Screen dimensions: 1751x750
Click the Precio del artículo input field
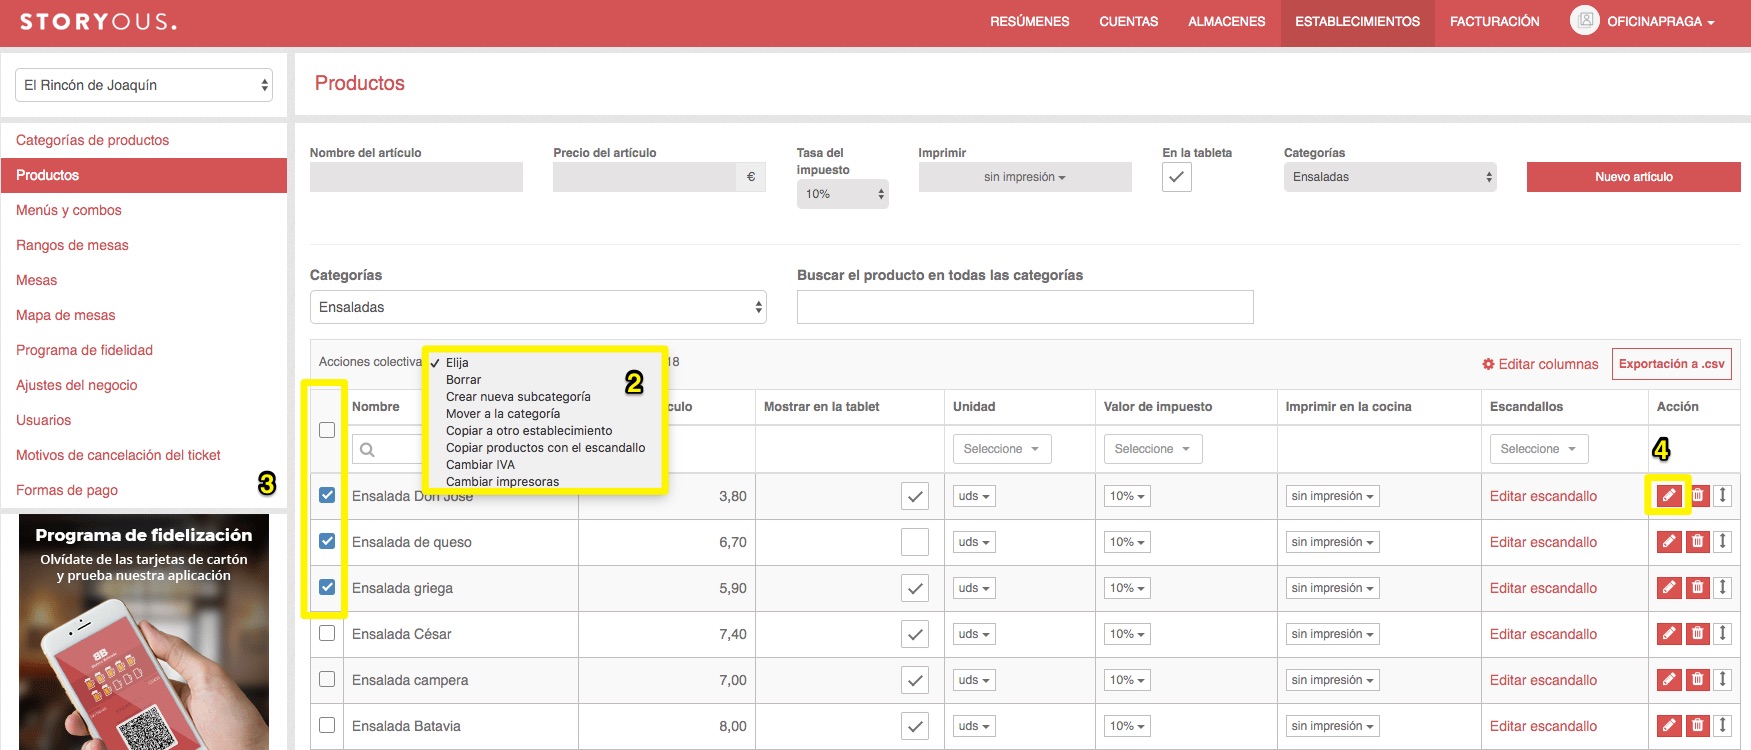click(645, 177)
